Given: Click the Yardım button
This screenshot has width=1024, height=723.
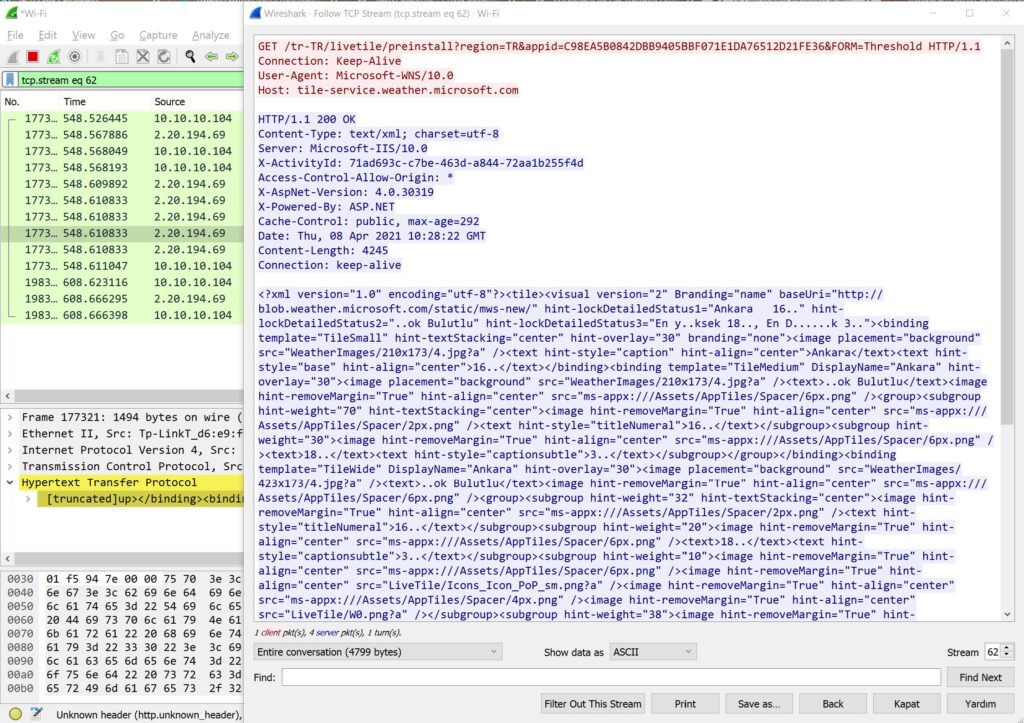Looking at the screenshot, I should pos(980,703).
